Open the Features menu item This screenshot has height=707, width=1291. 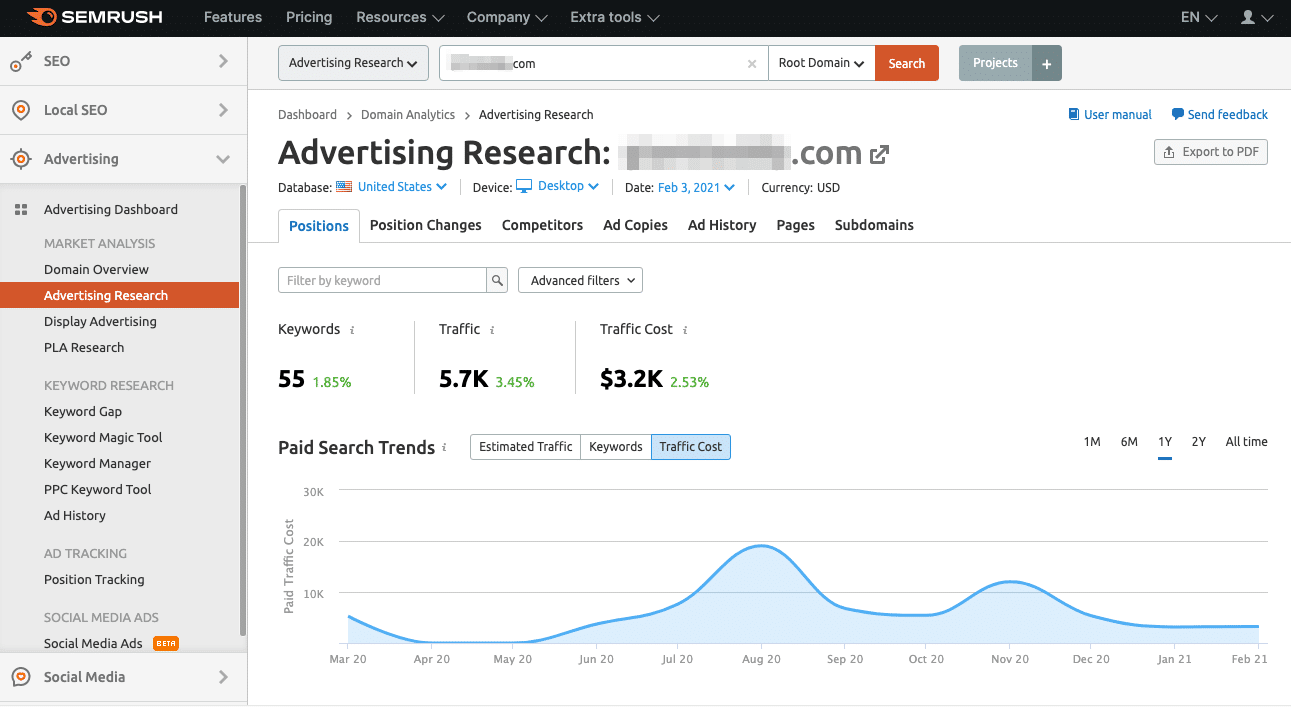(x=233, y=18)
